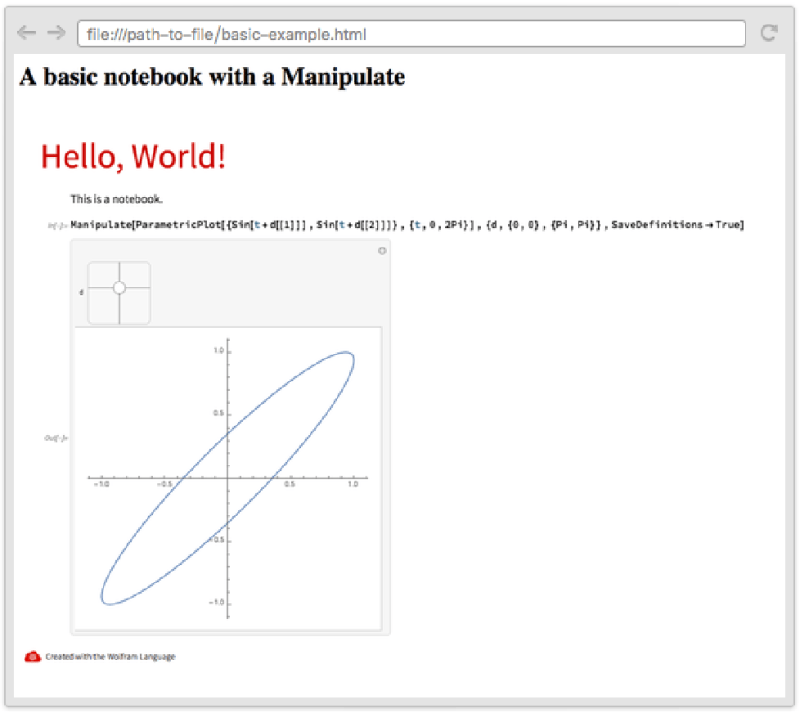Open the Created with the Wolfram Language link
This screenshot has width=800, height=713.
pos(110,657)
